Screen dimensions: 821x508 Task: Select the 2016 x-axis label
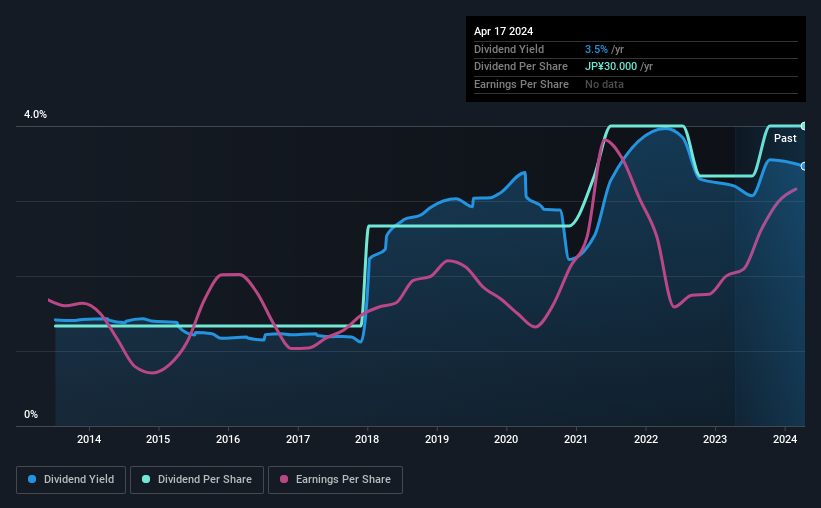[x=228, y=439]
